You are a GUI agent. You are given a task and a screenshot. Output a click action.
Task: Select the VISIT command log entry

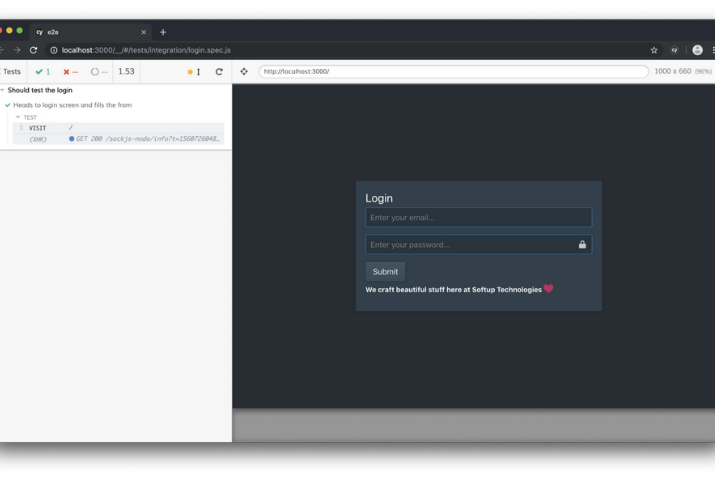[x=38, y=128]
